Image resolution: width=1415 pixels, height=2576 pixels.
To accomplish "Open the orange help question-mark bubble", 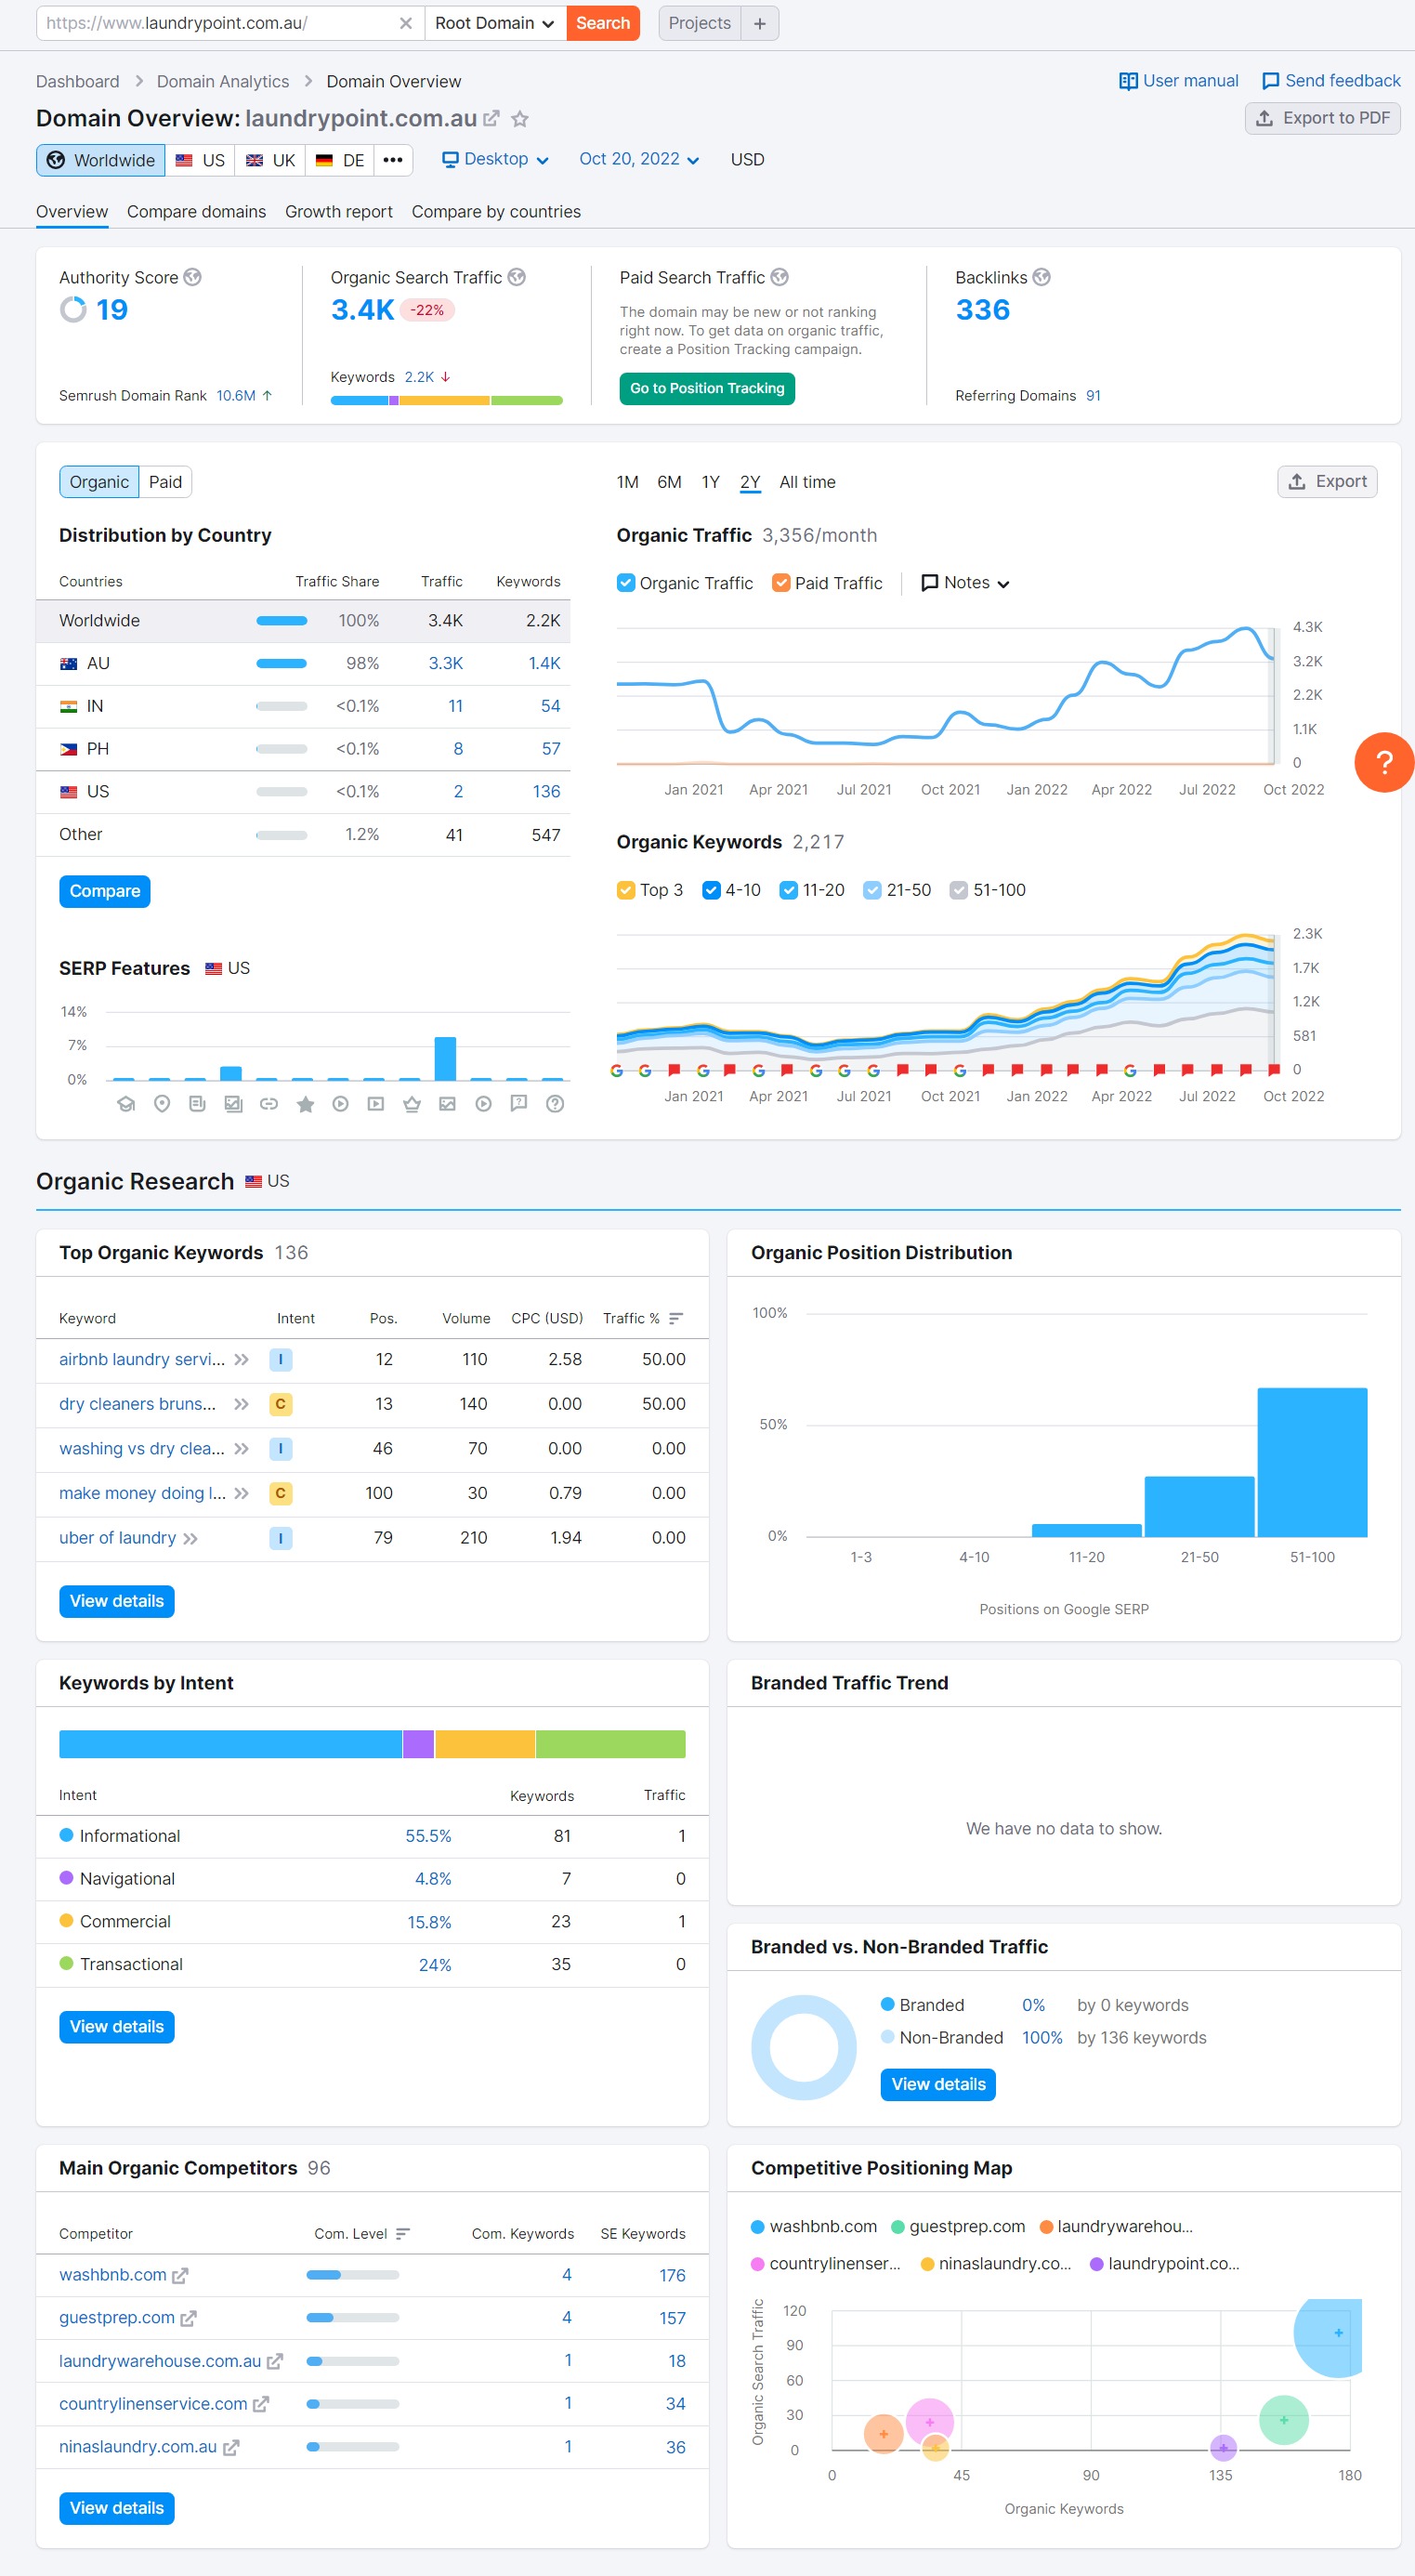I will click(x=1385, y=762).
